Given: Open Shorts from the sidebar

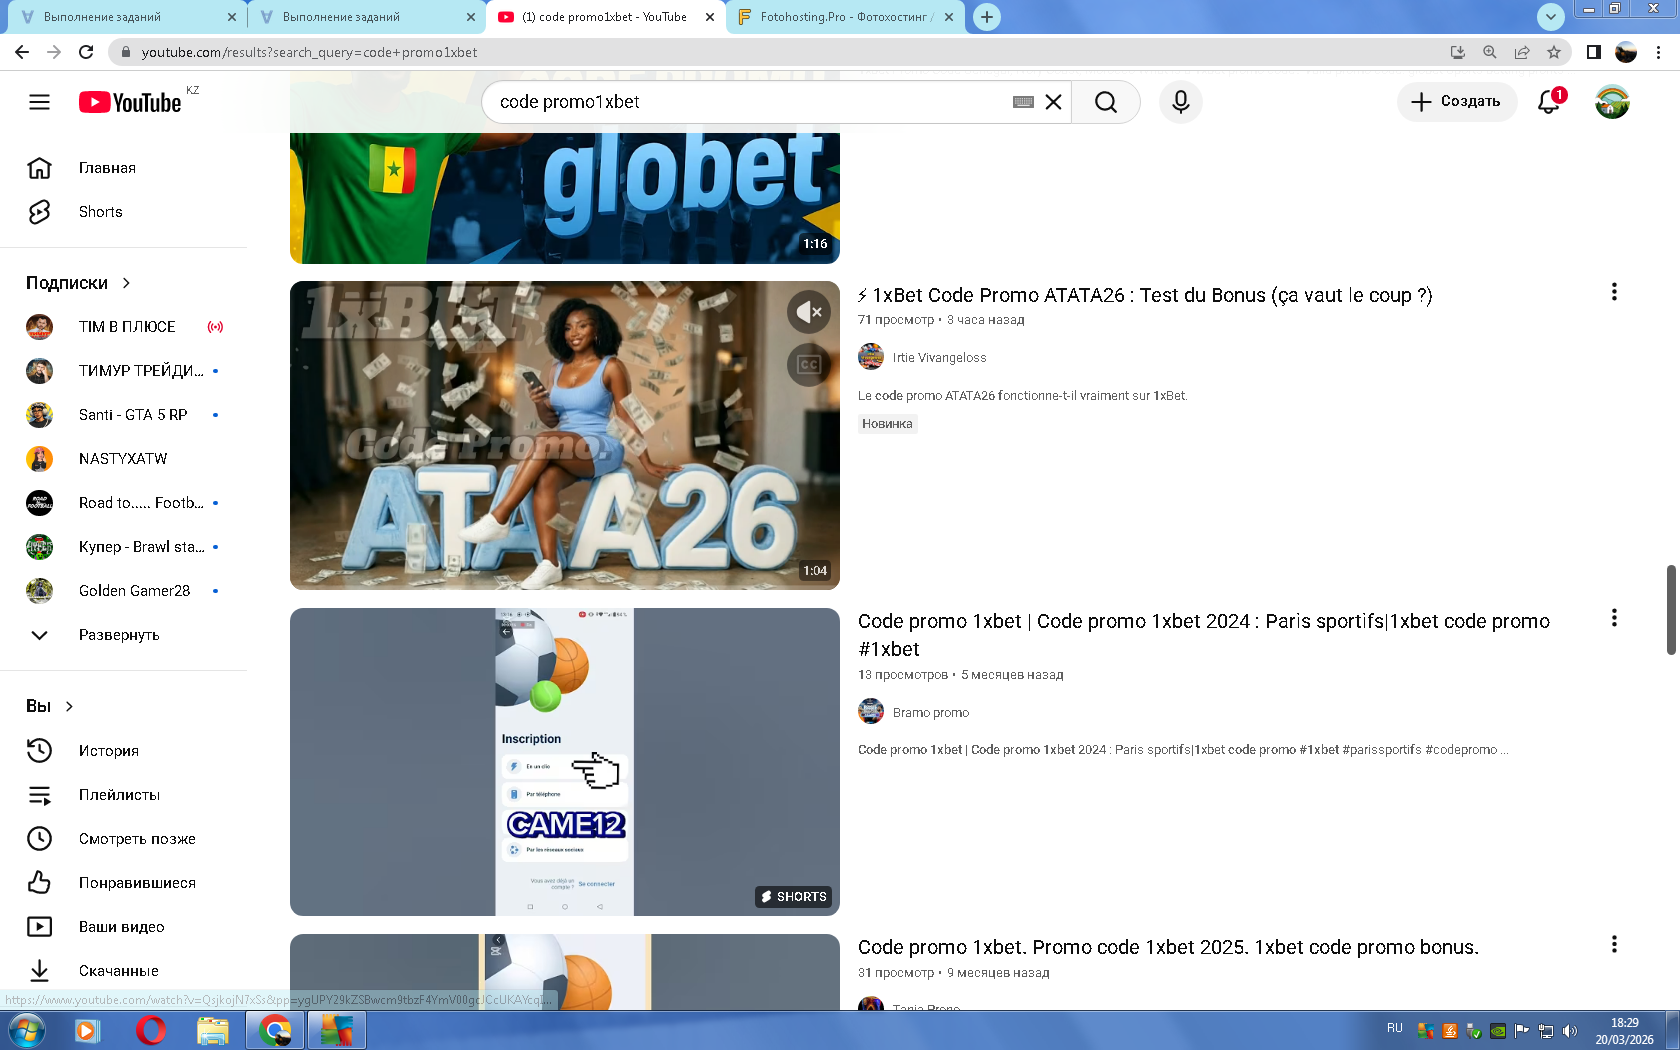Looking at the screenshot, I should pos(123,212).
